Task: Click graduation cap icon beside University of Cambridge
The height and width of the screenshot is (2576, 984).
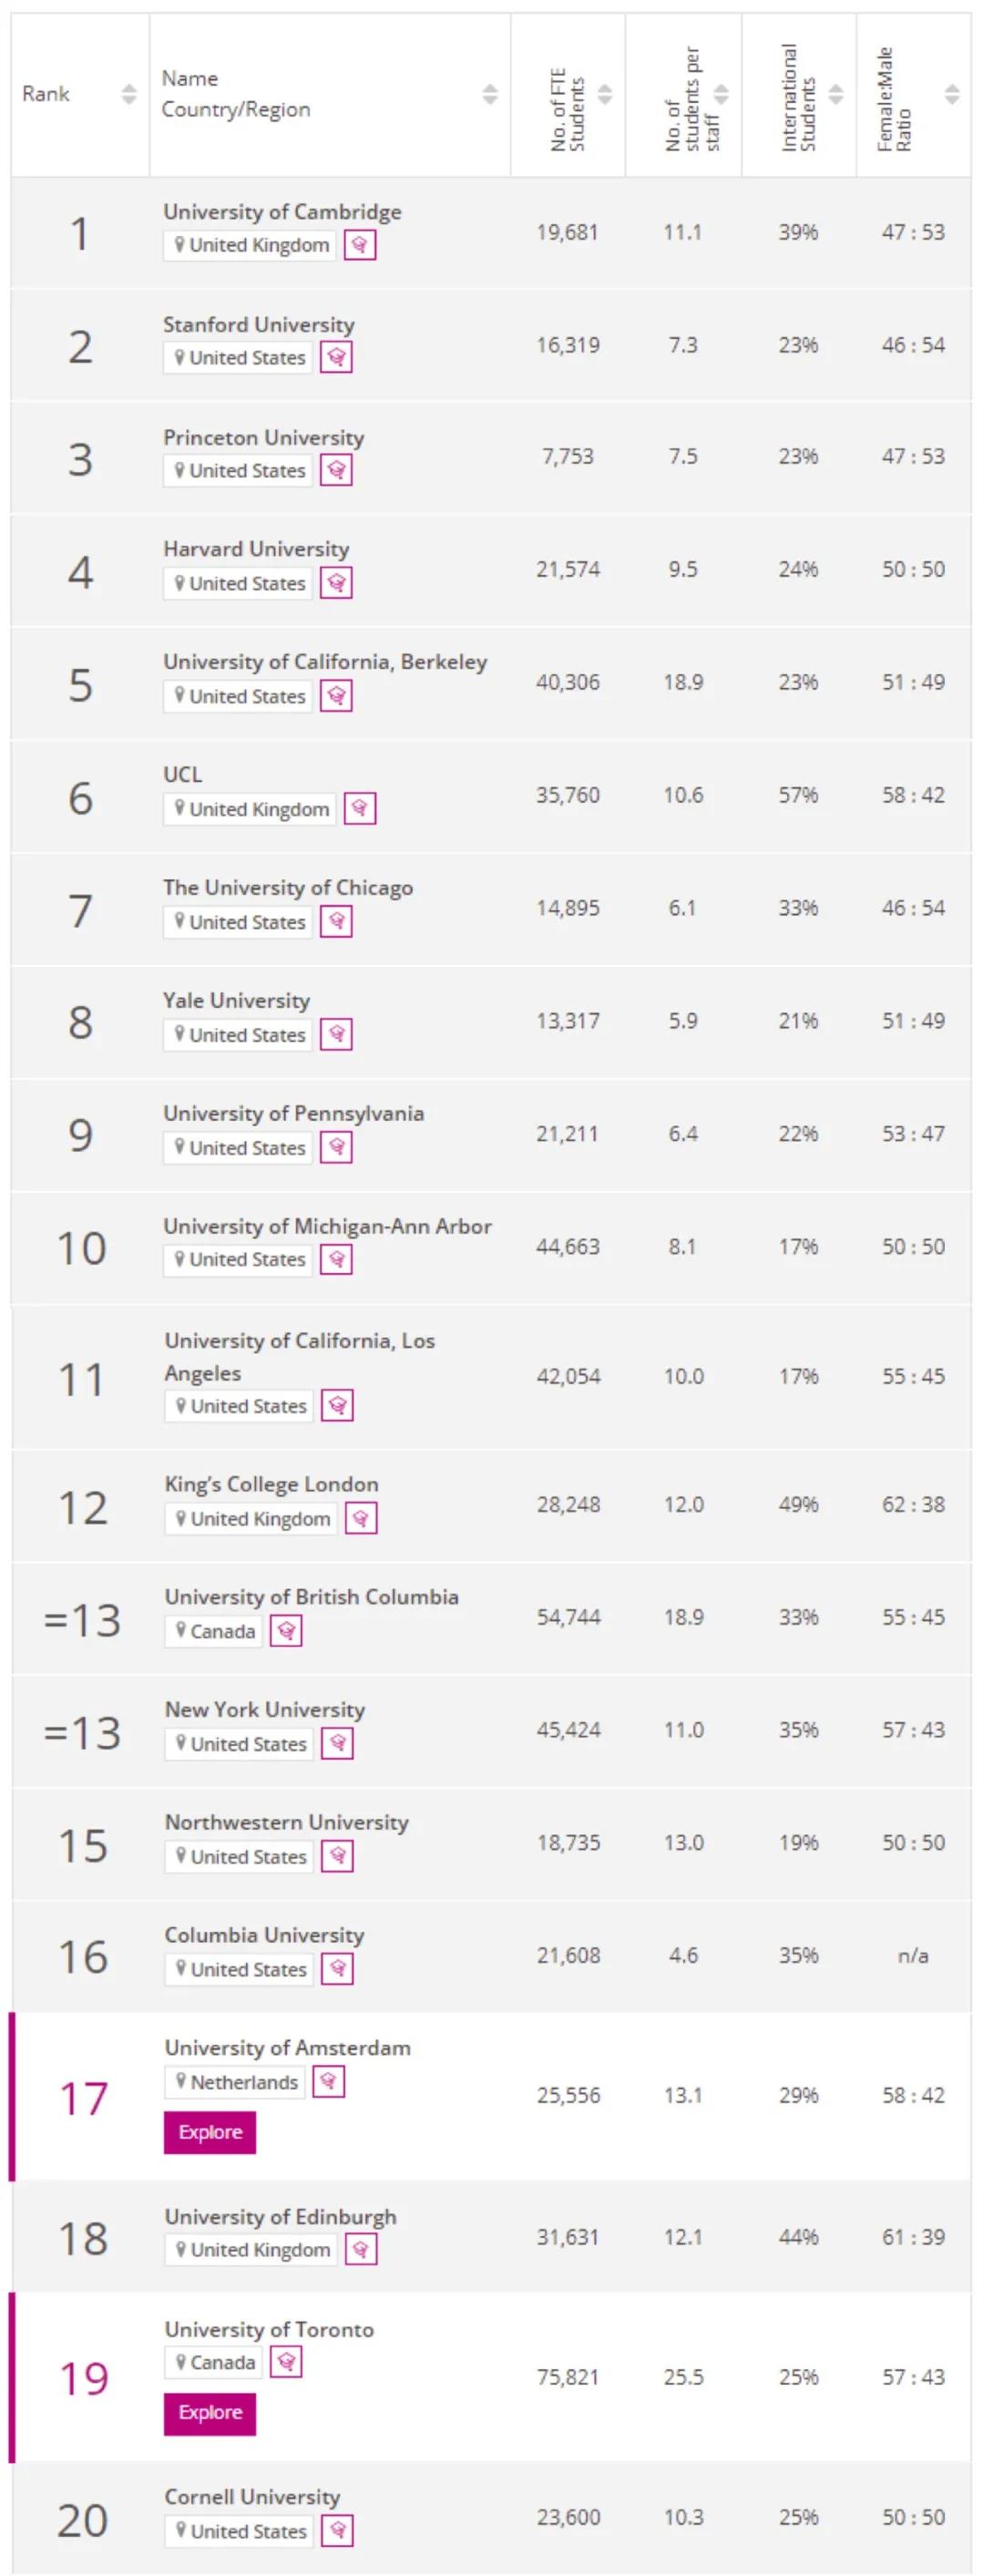Action: click(x=360, y=245)
